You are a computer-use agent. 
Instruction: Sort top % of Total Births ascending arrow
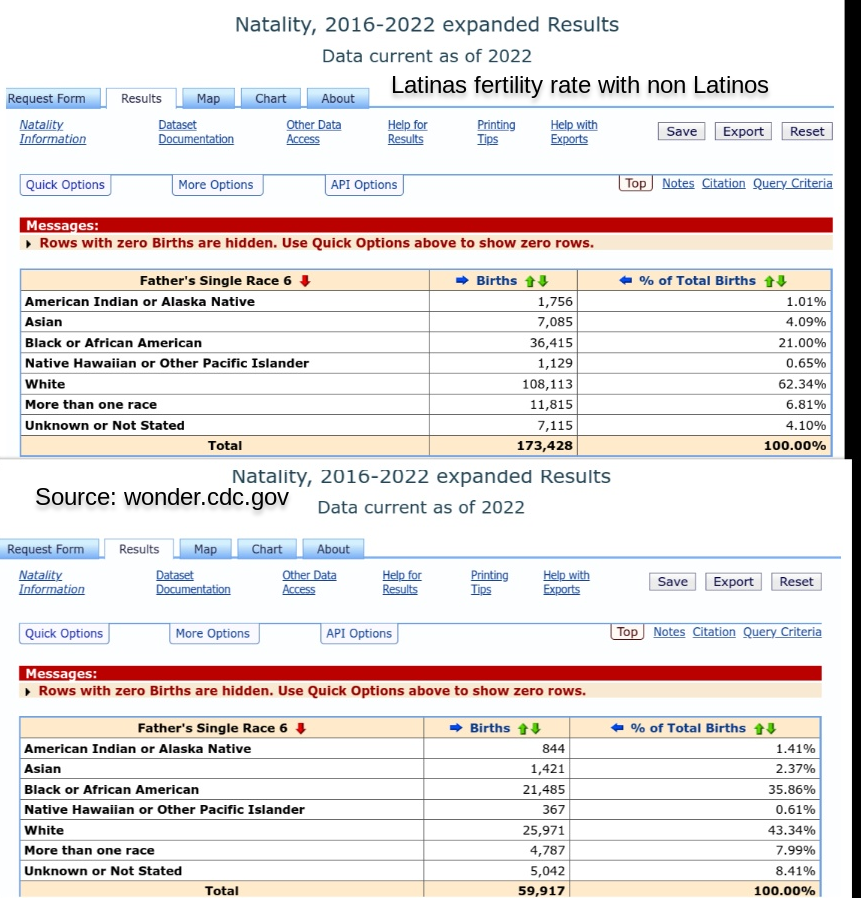[x=769, y=281]
